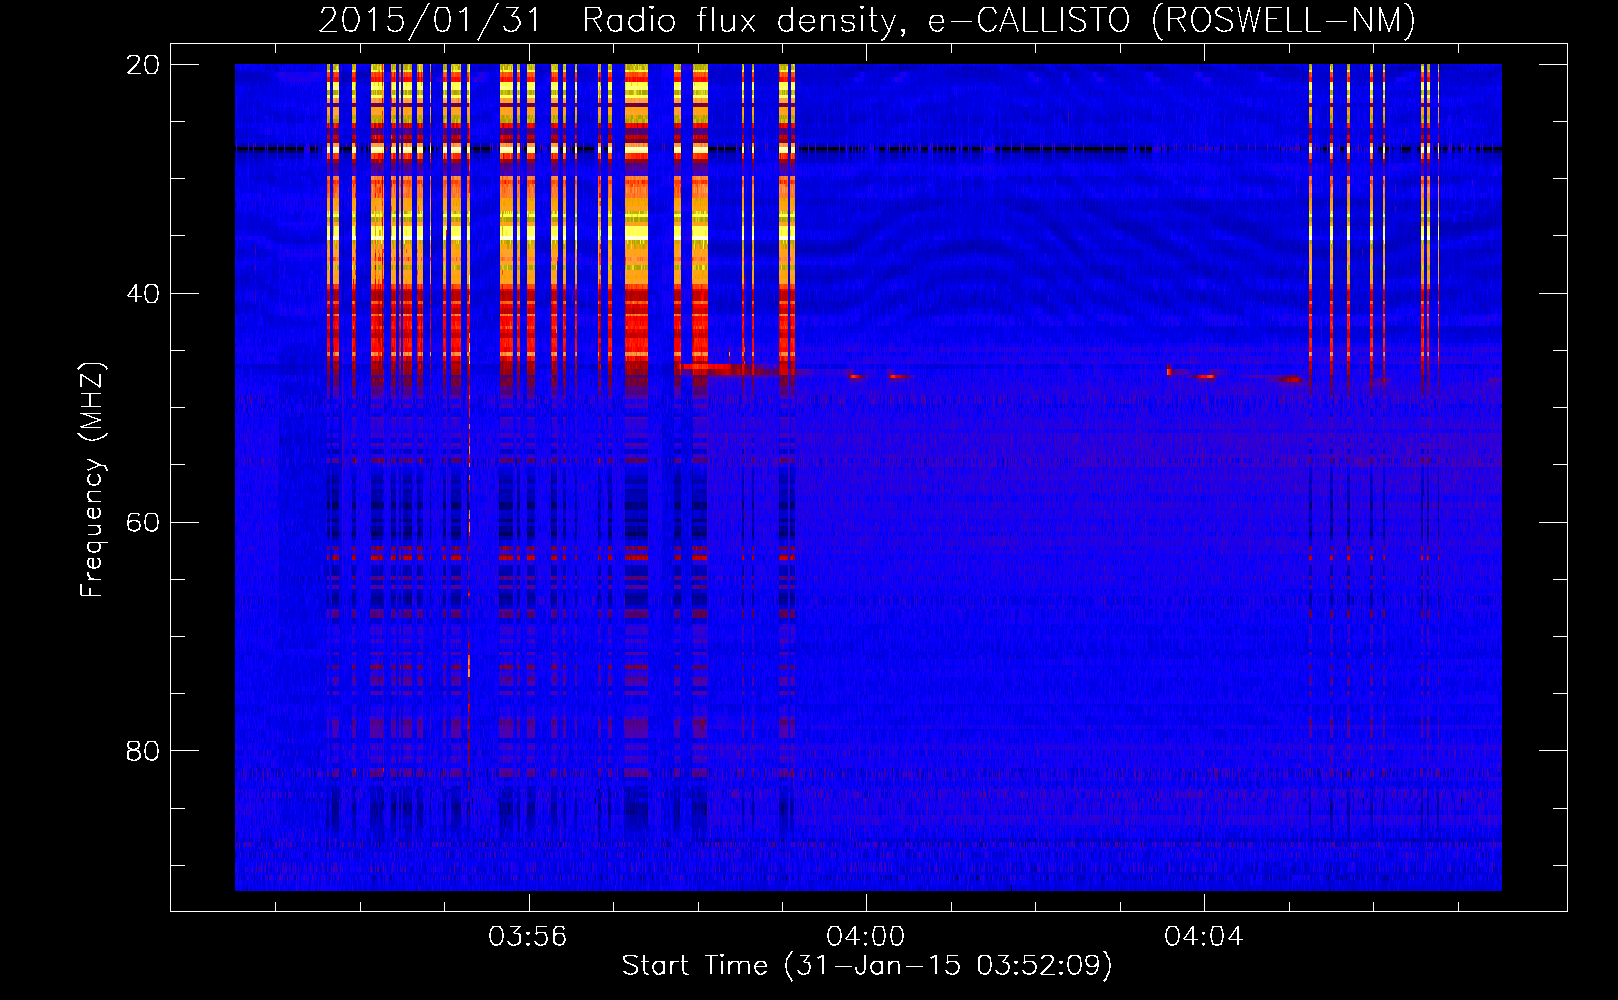Screen dimensions: 1618x1000
Task: Click the '04:04' time tick label
Action: tap(1203, 936)
